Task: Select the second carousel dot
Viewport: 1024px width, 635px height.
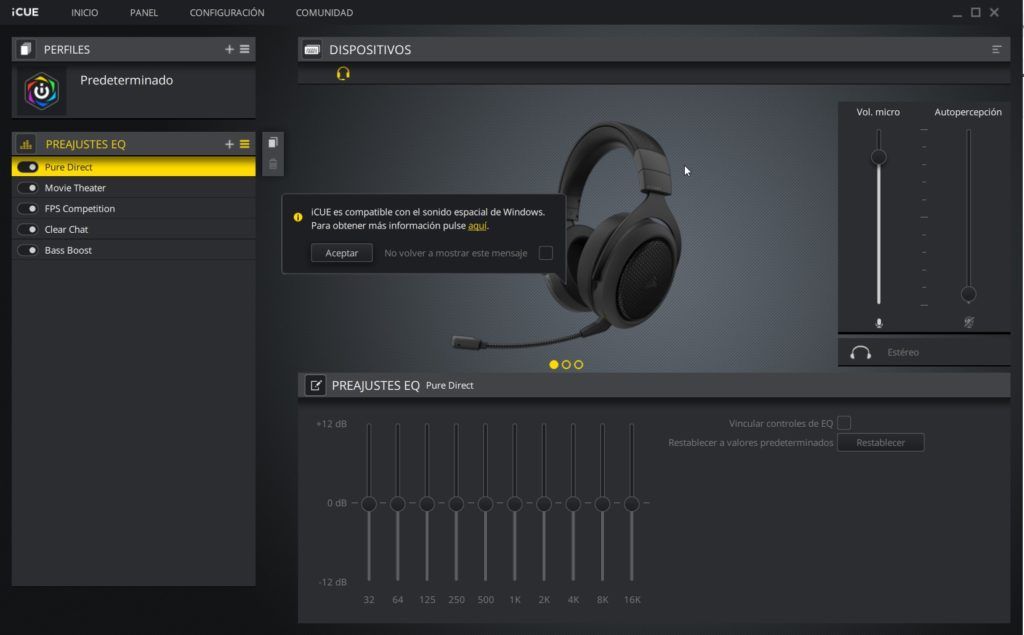Action: (x=566, y=365)
